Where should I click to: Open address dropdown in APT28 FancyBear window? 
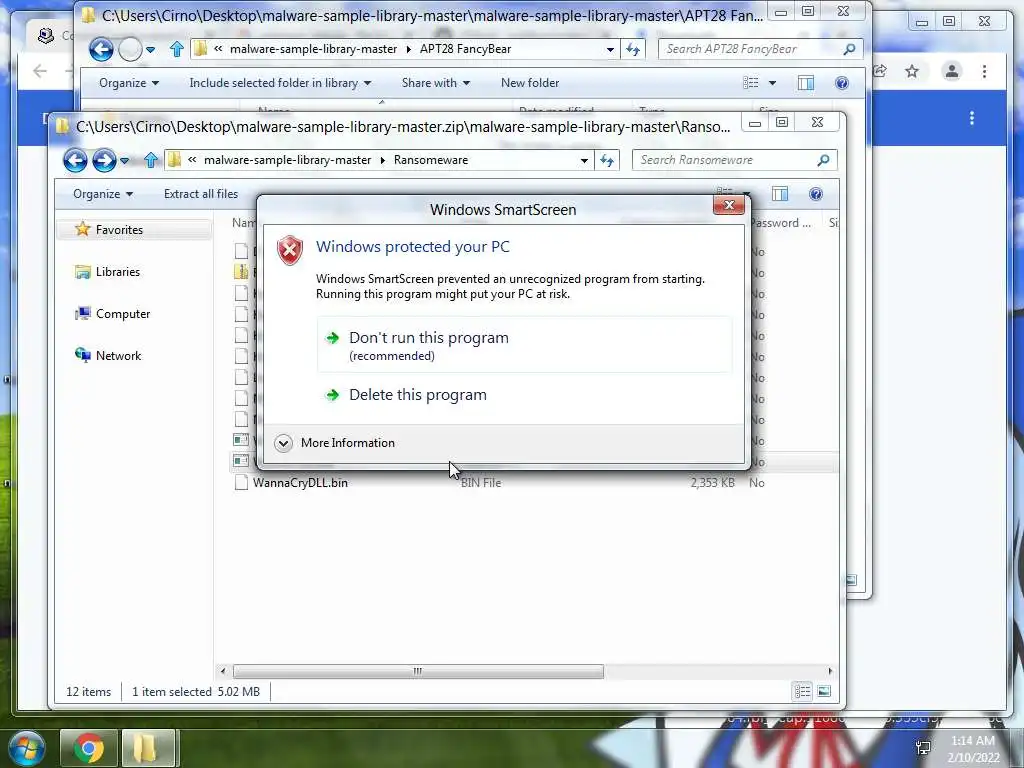(610, 49)
